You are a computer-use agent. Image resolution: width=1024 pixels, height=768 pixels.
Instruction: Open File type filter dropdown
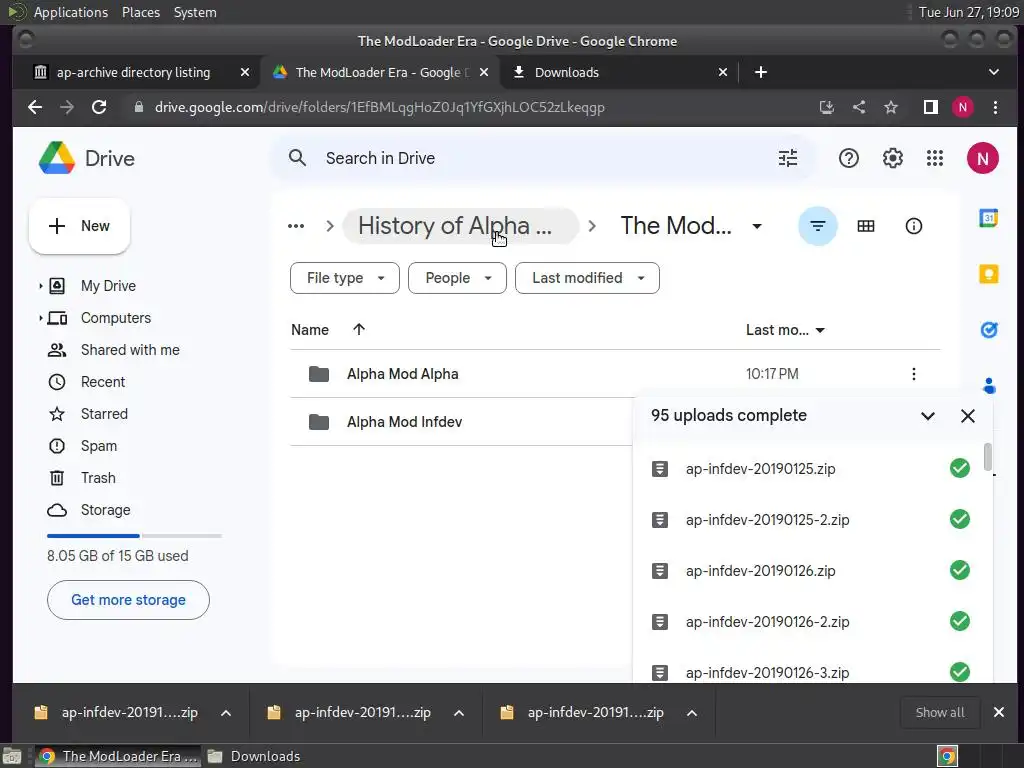tap(345, 278)
